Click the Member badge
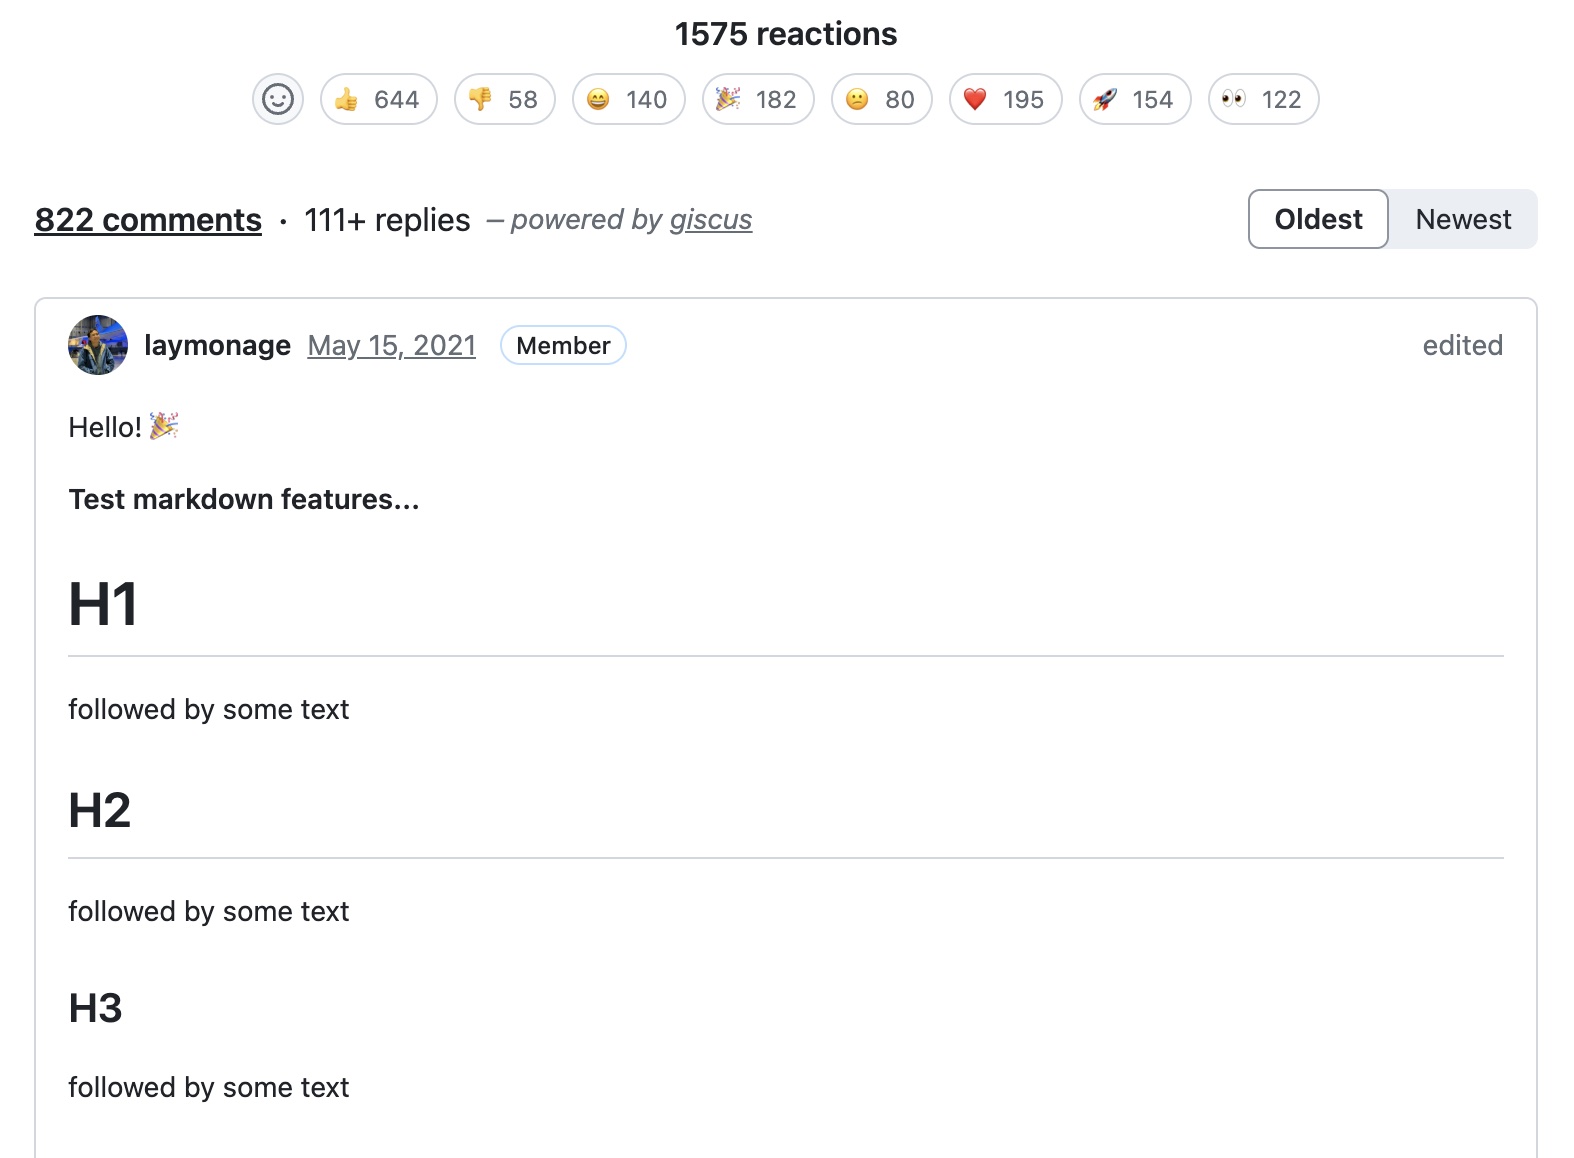The image size is (1574, 1158). tap(563, 345)
